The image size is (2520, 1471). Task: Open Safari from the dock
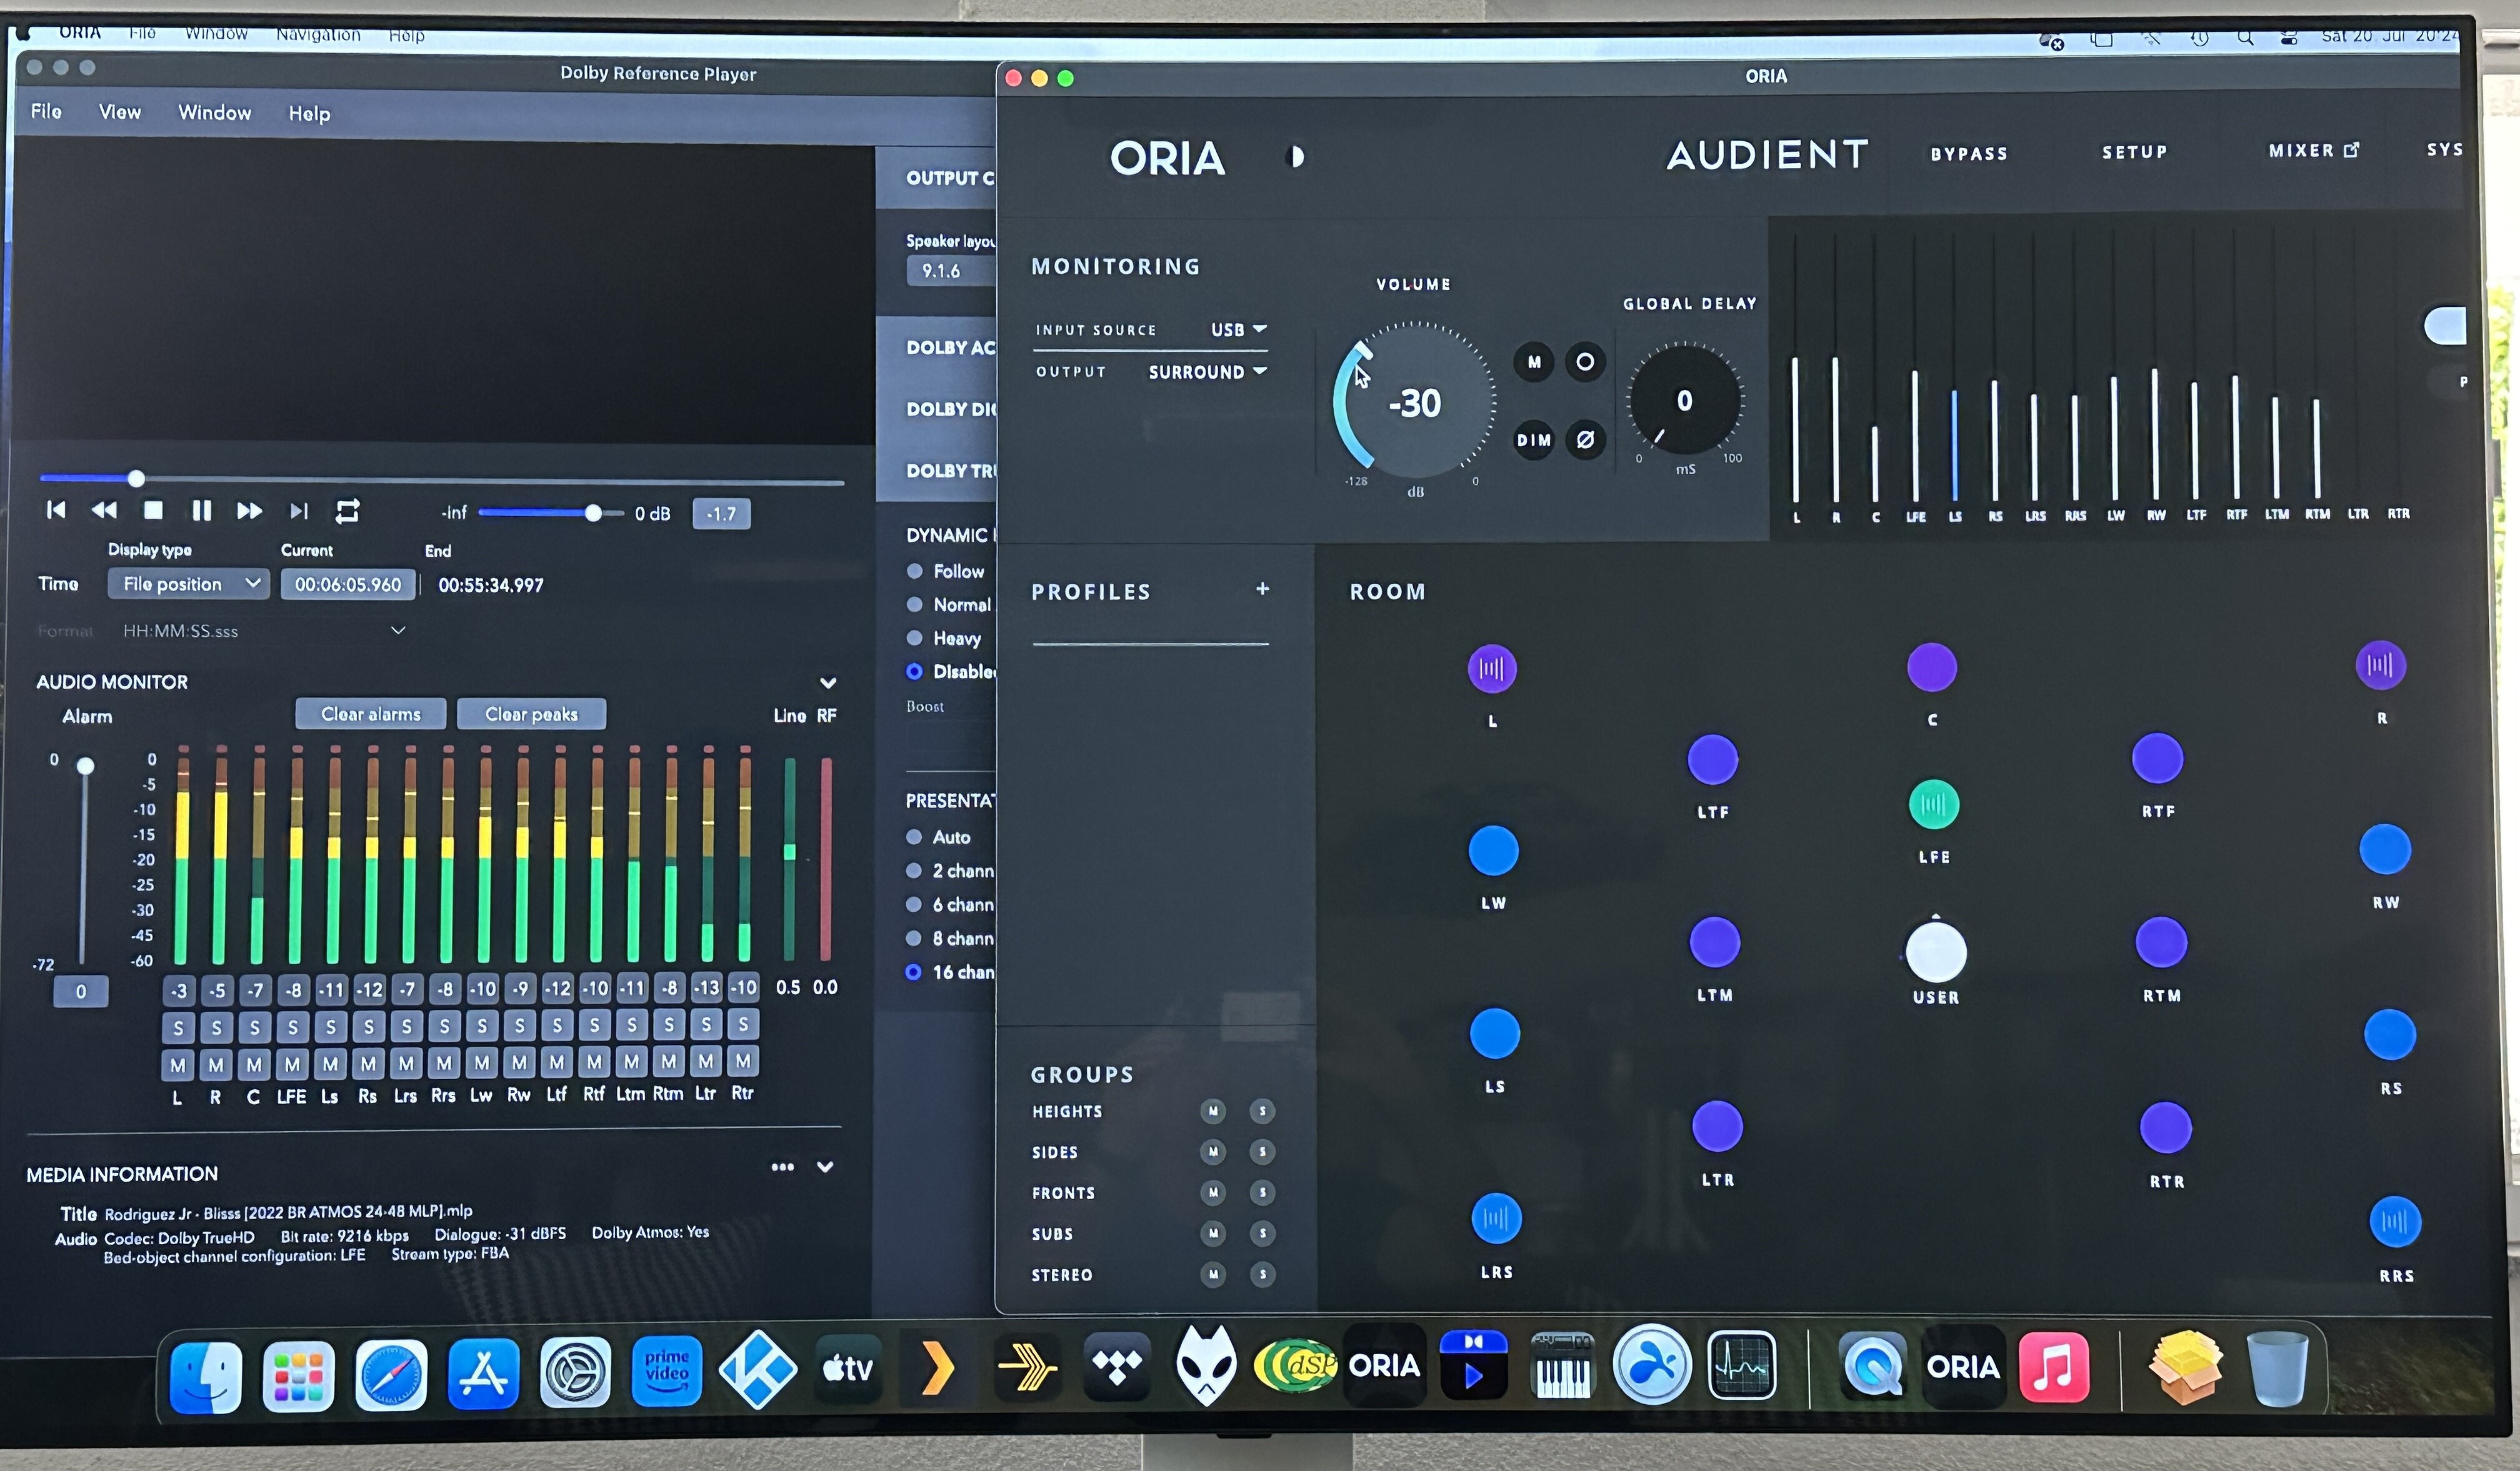pyautogui.click(x=391, y=1374)
